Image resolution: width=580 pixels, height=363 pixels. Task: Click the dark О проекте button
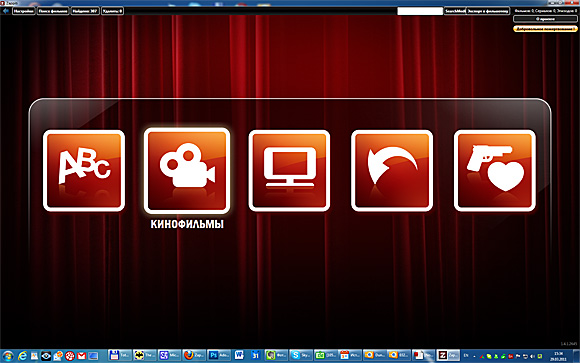pos(545,19)
